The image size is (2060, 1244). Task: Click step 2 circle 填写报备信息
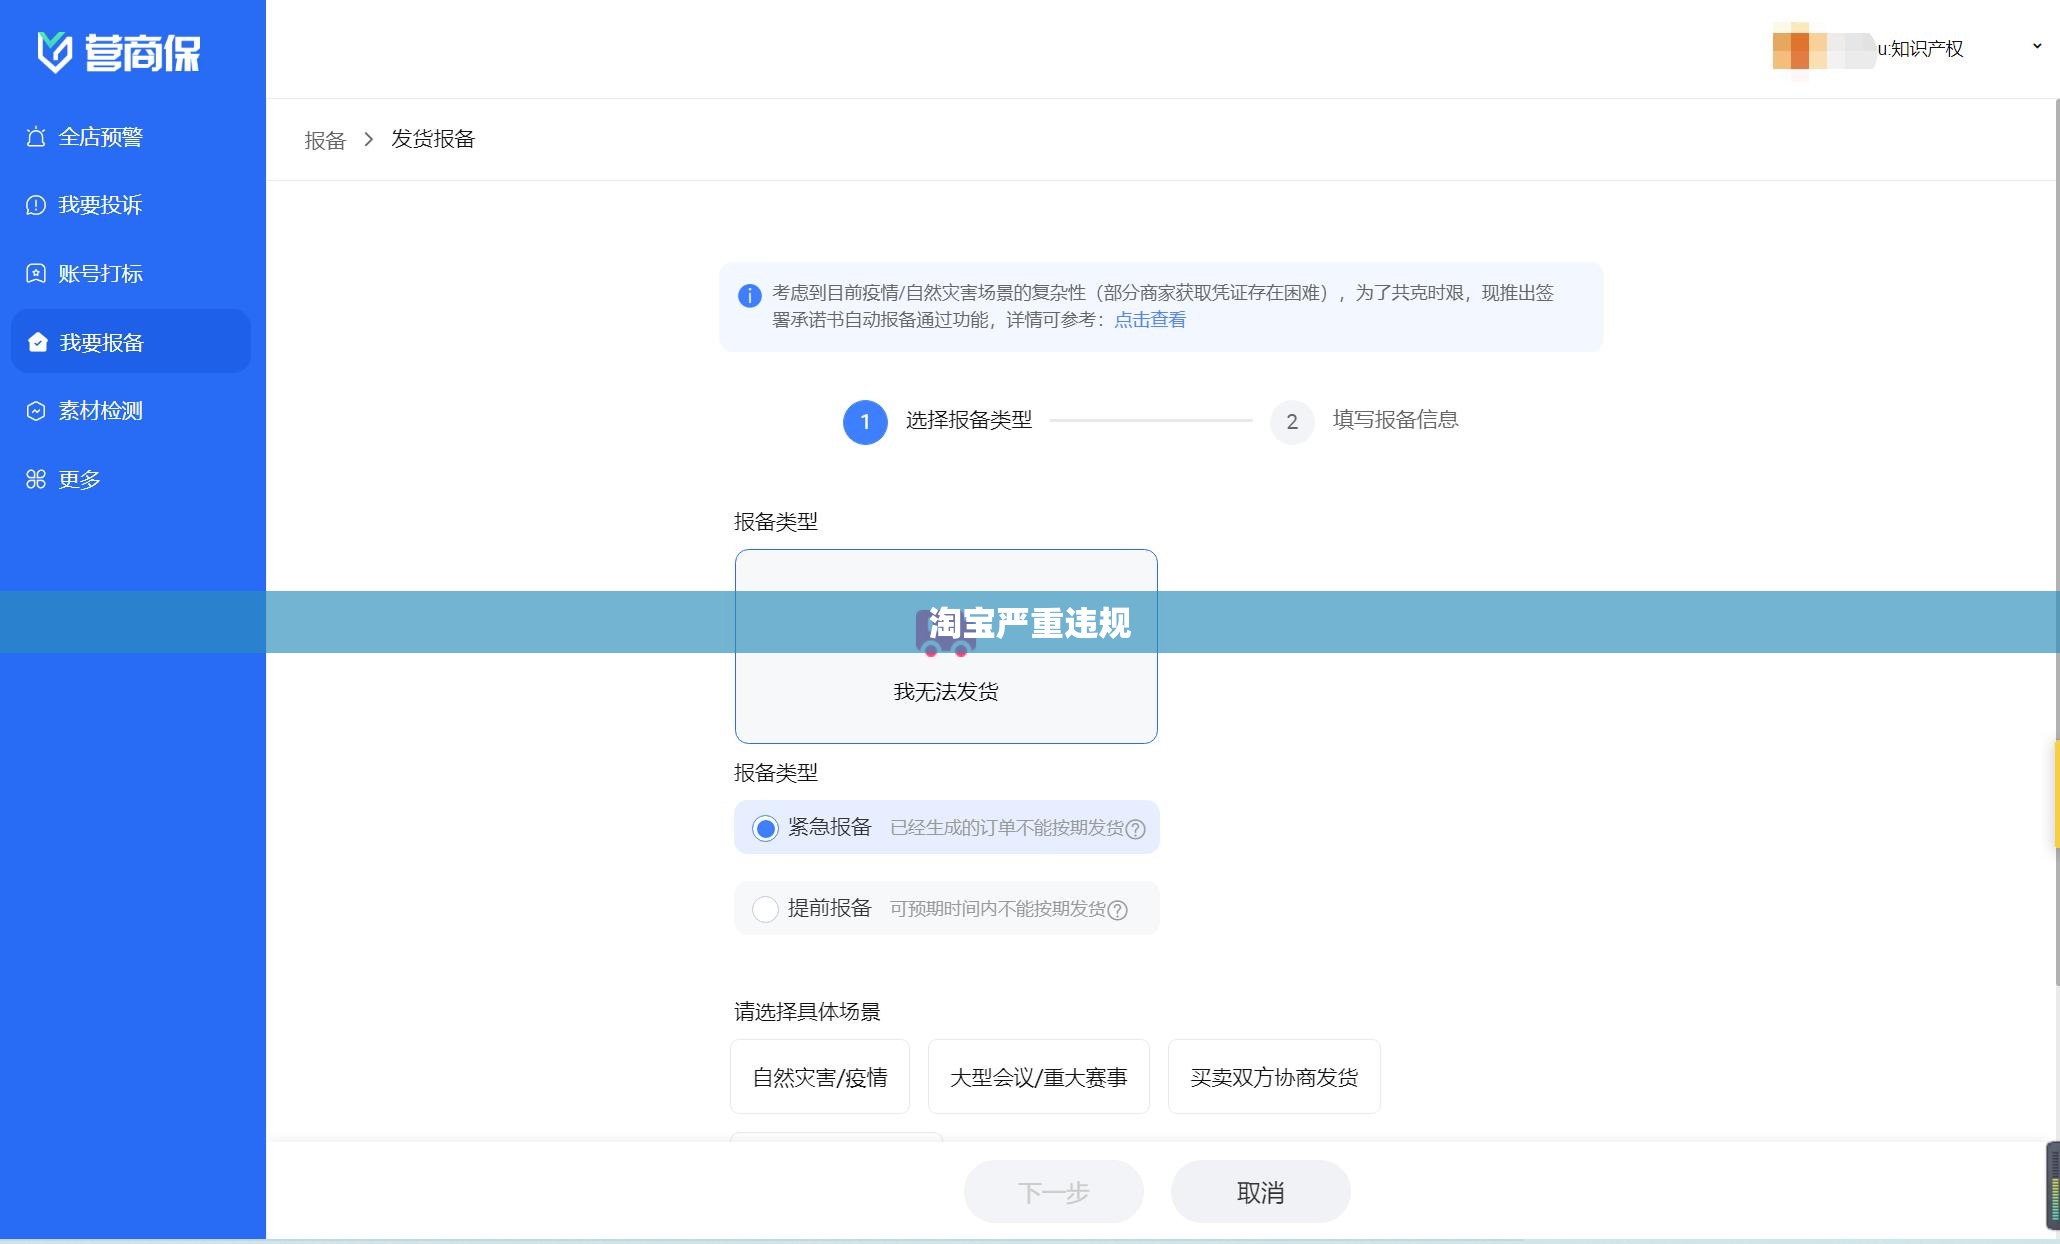(1292, 422)
